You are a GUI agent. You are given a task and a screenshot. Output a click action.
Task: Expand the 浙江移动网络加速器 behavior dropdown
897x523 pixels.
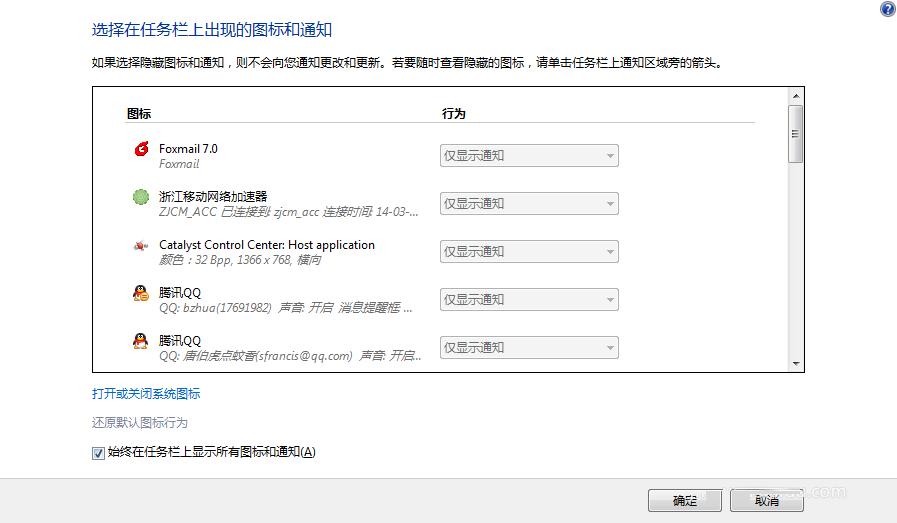coord(529,204)
